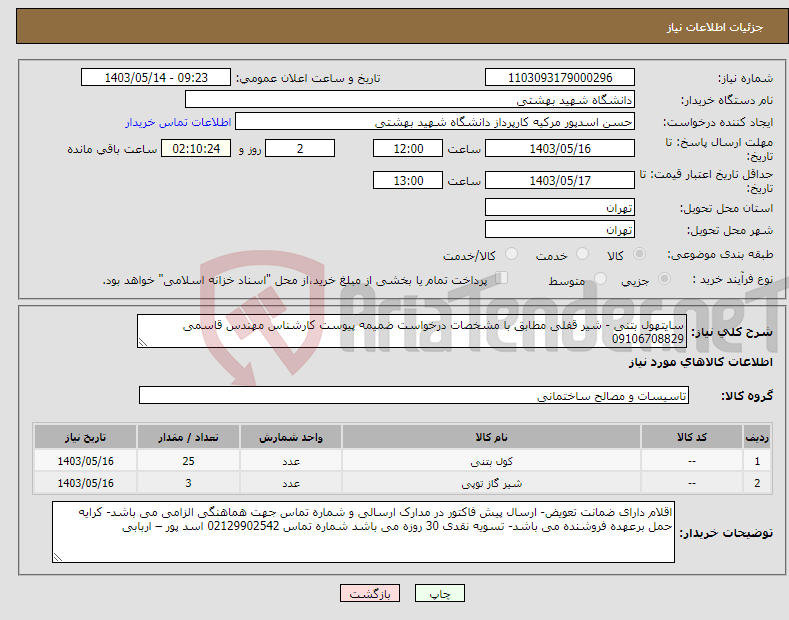Click row number 2 cell
This screenshot has height=620, width=789.
757,483
